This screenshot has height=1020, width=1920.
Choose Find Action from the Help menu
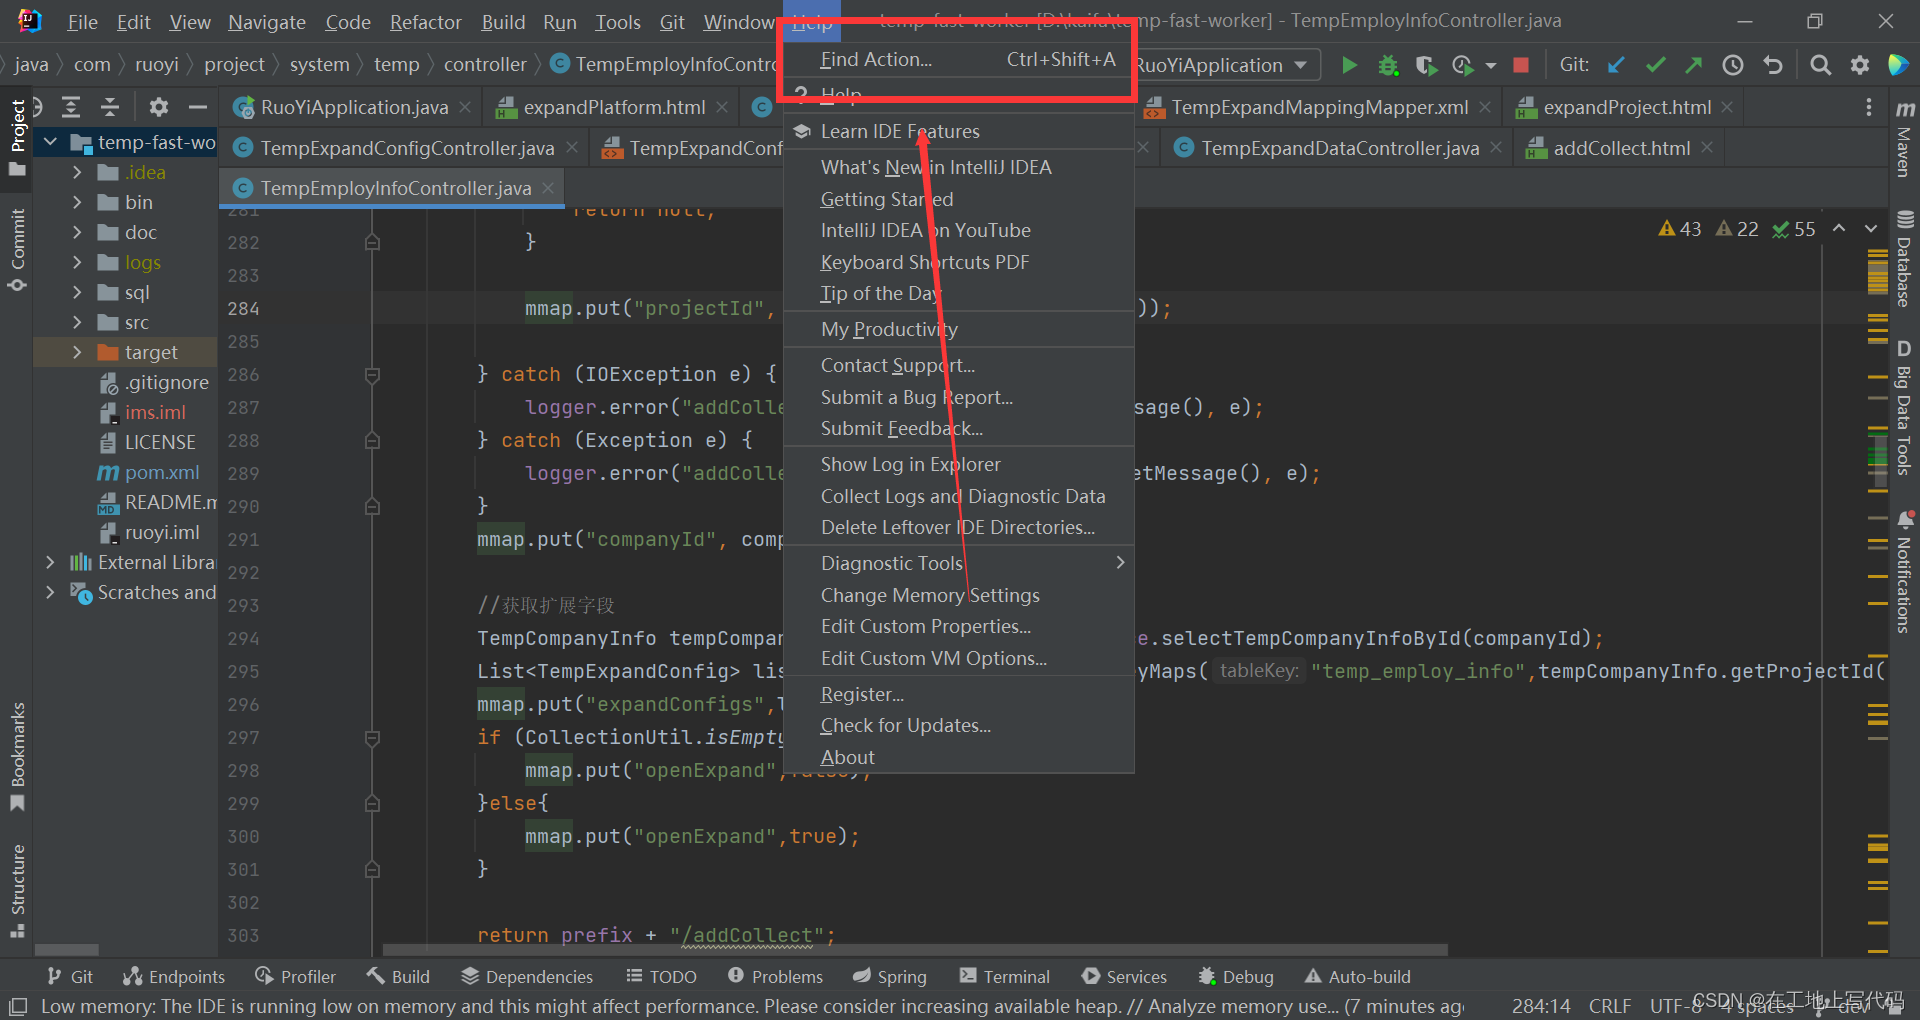tap(876, 59)
